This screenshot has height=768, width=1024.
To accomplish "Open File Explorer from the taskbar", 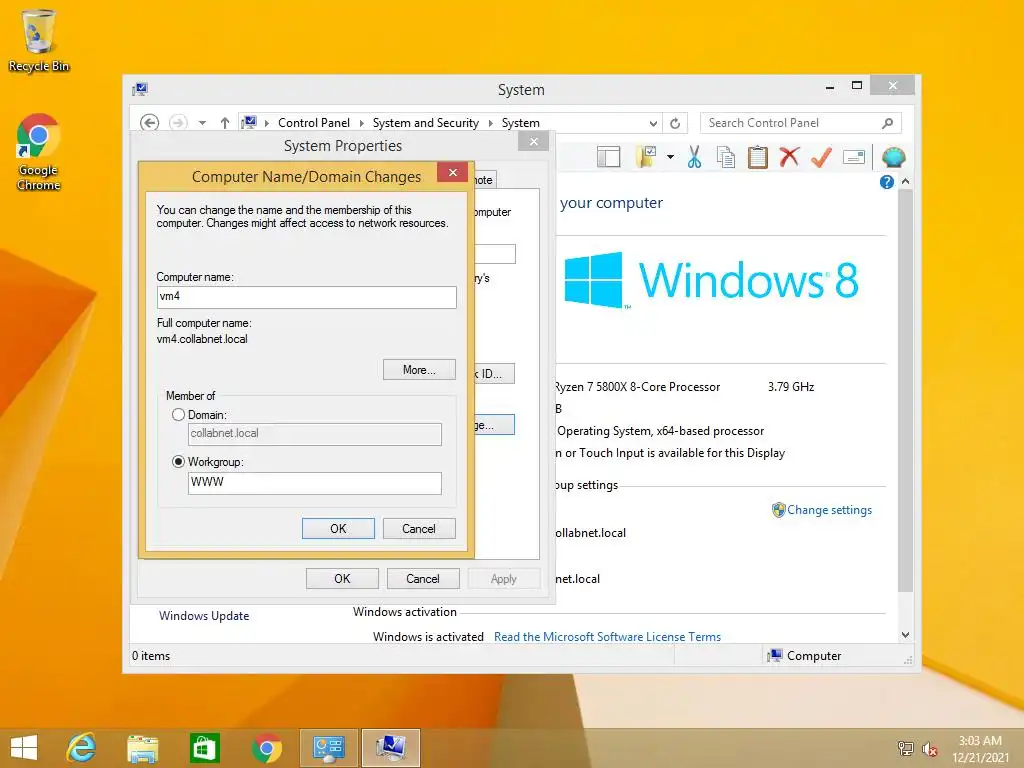I will point(142,748).
